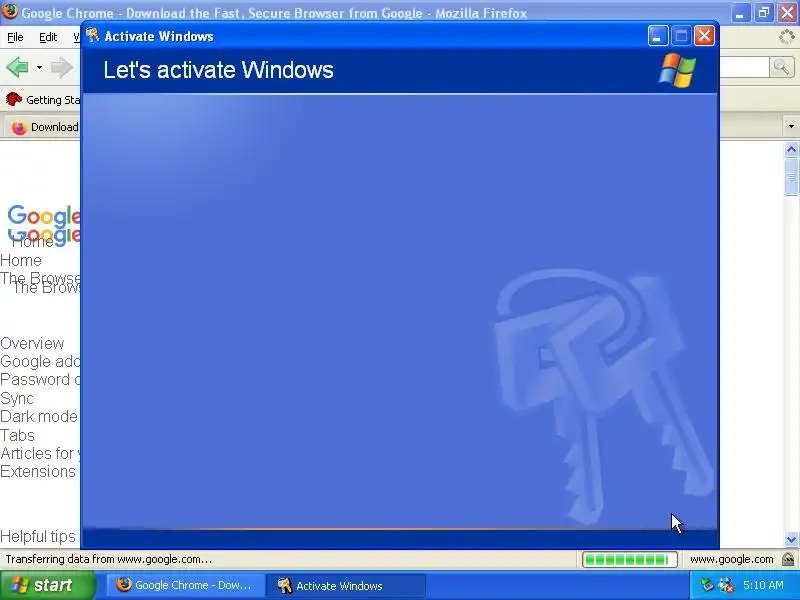
Task: Click the Windows Start button
Action: 47,585
